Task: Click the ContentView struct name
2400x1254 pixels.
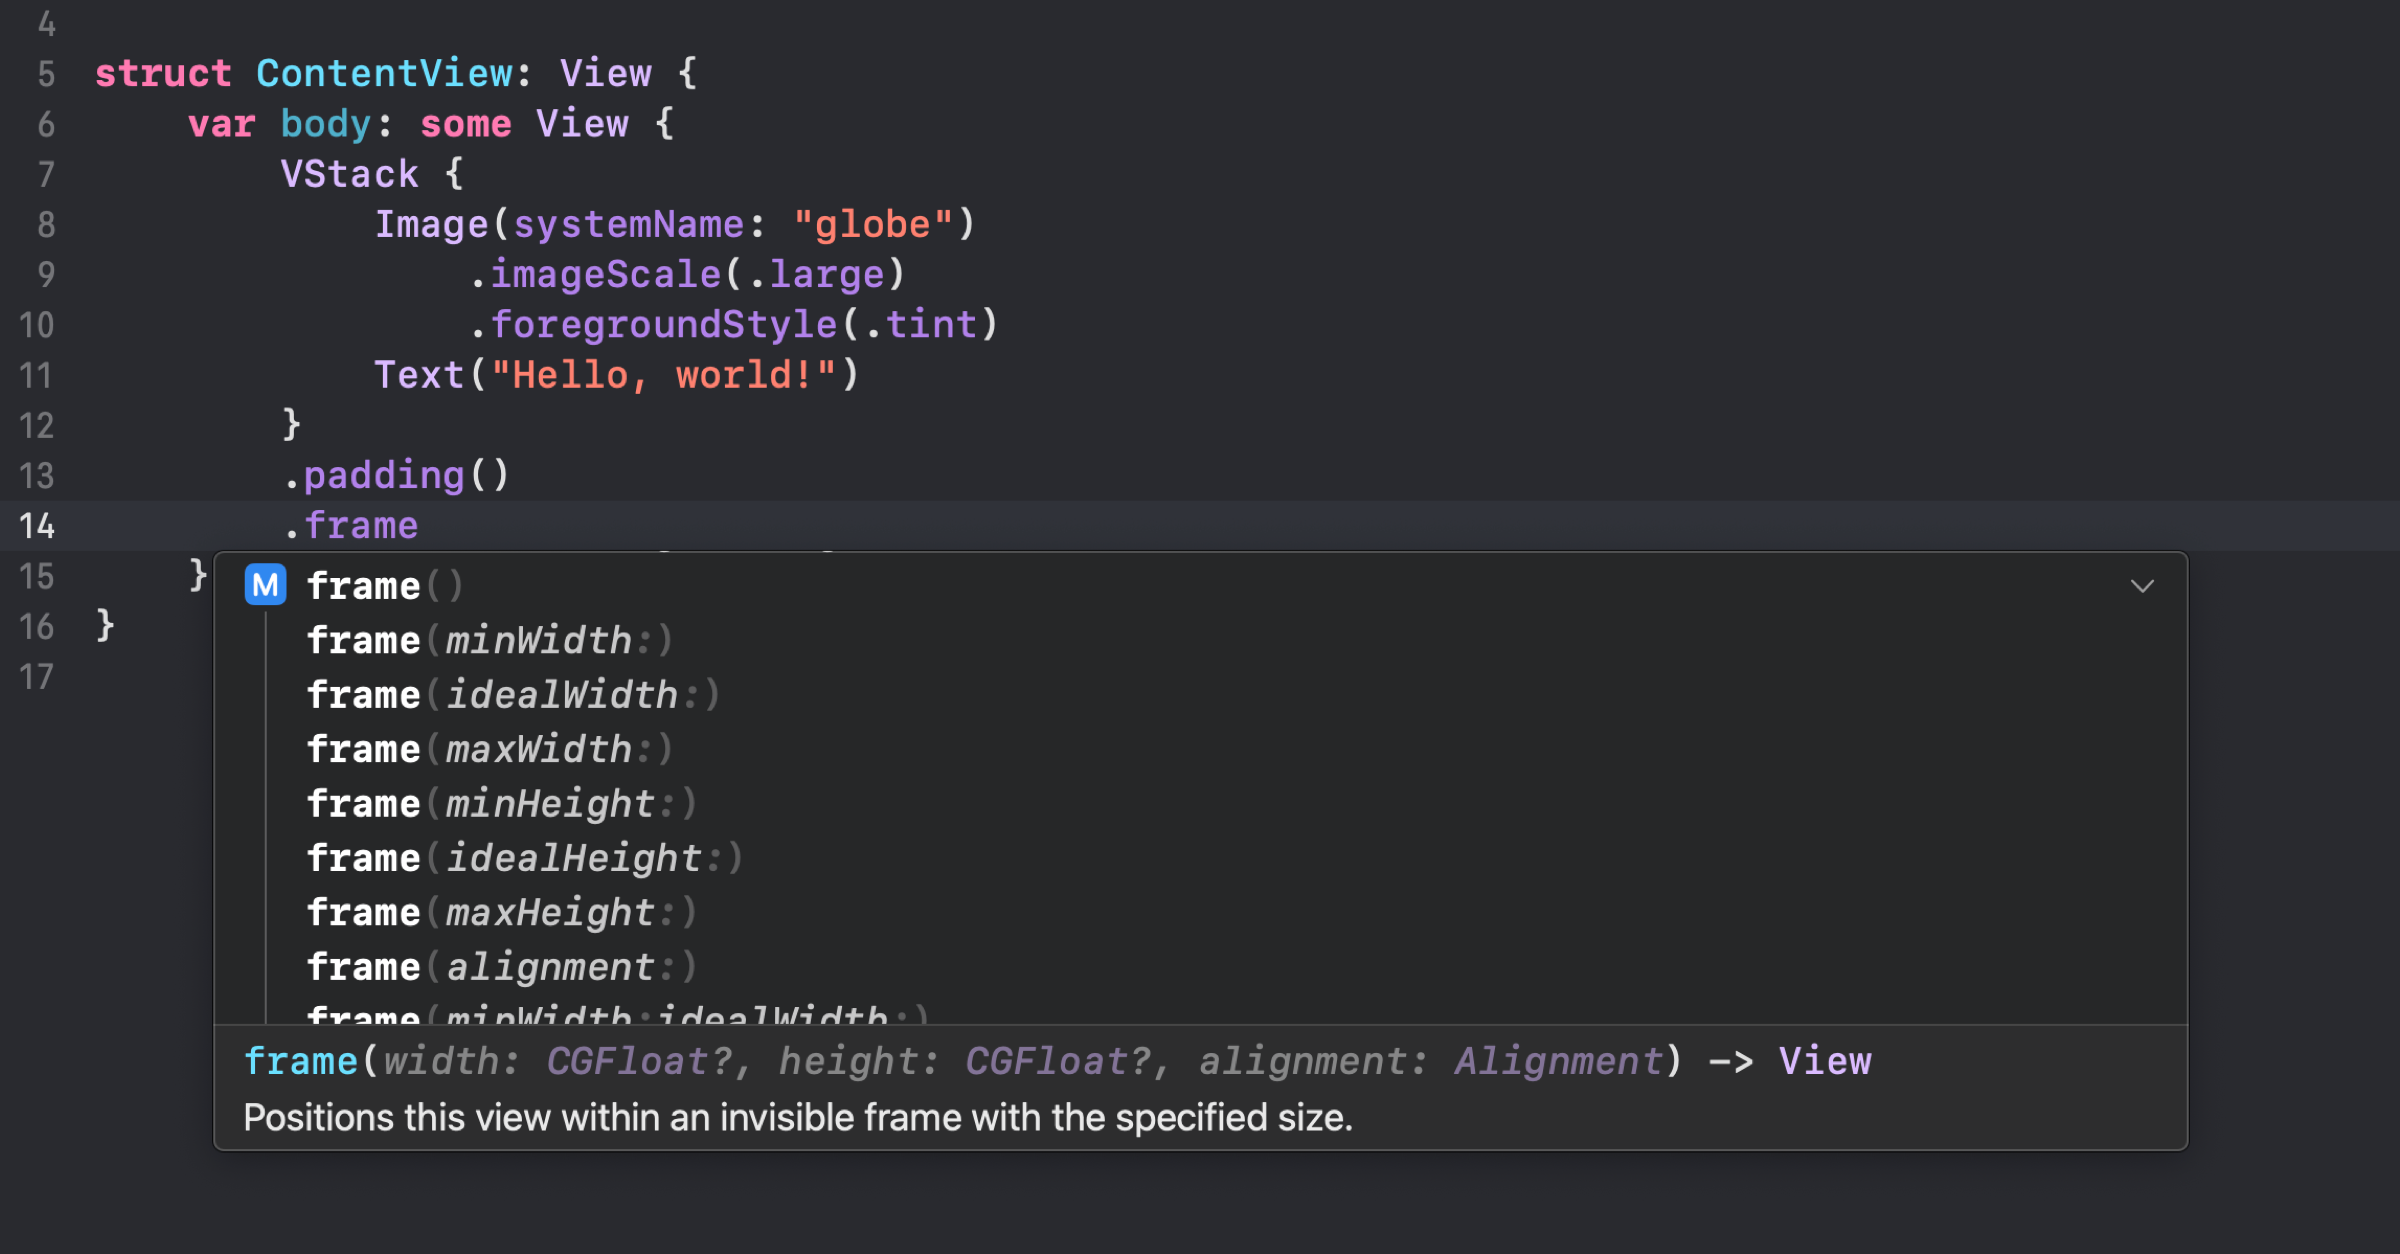Action: 385,73
